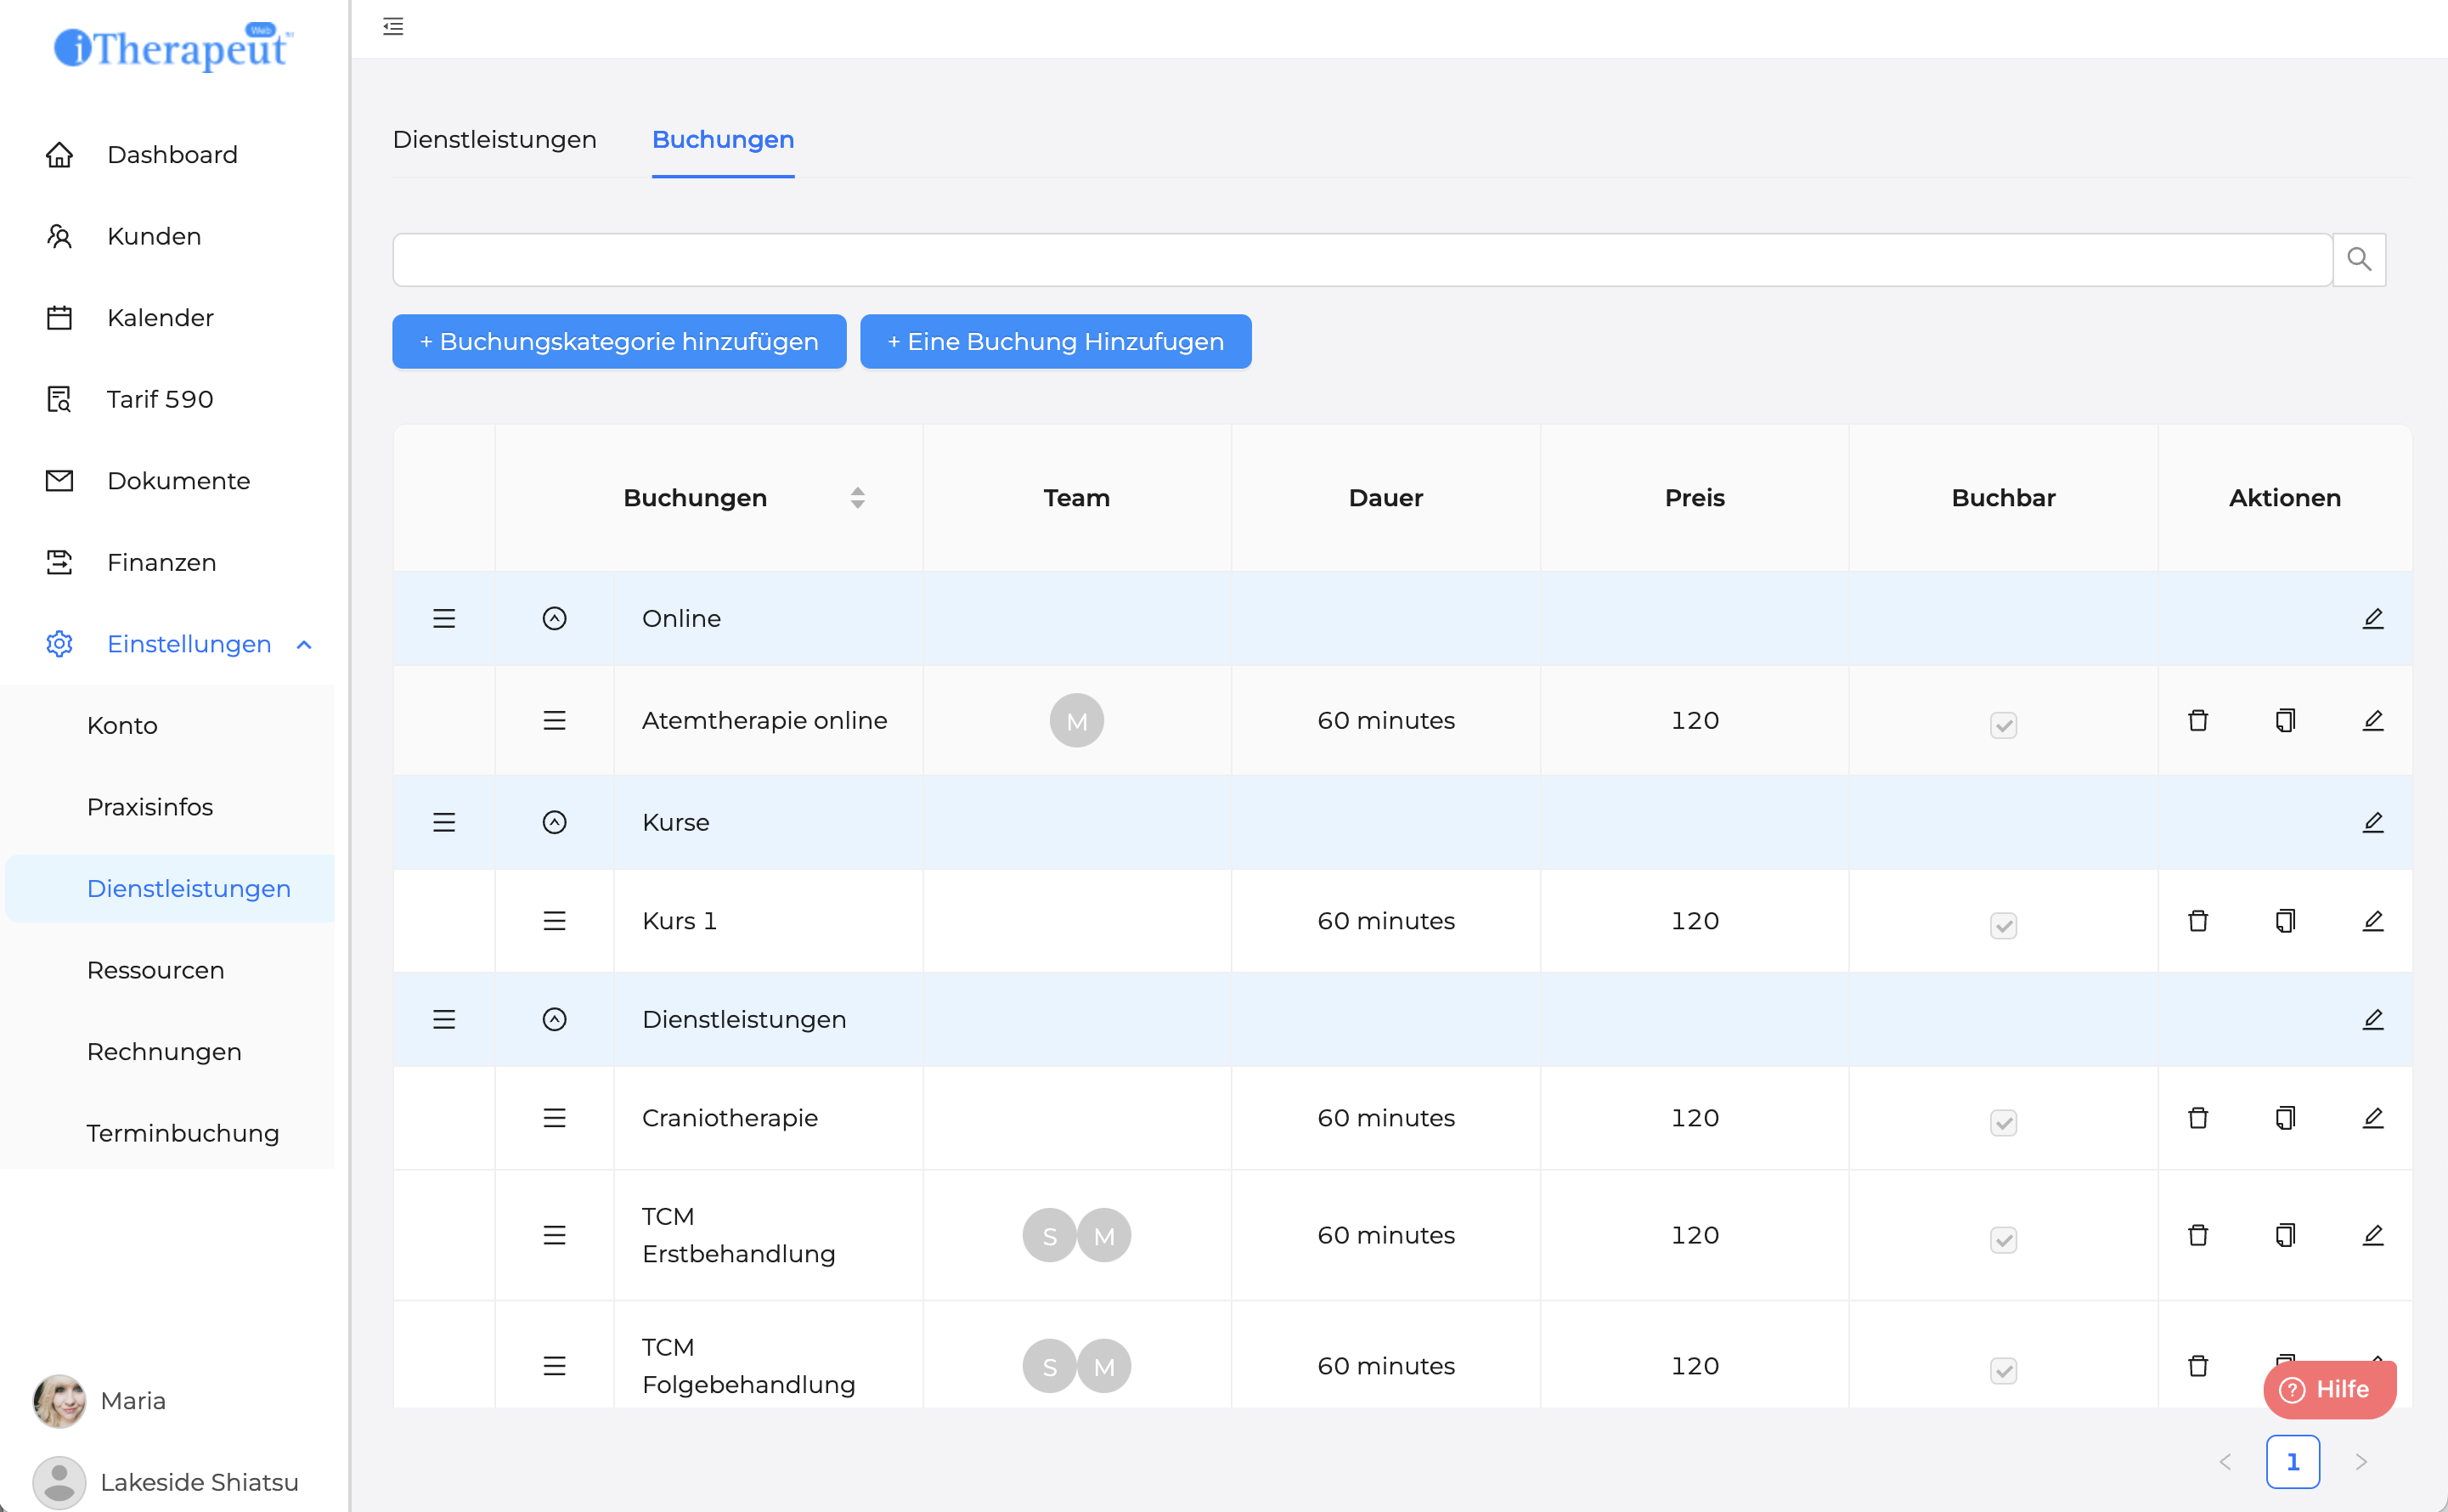
Task: Toggle Buchbar checkbox for Atemtherapie online
Action: [x=2003, y=724]
